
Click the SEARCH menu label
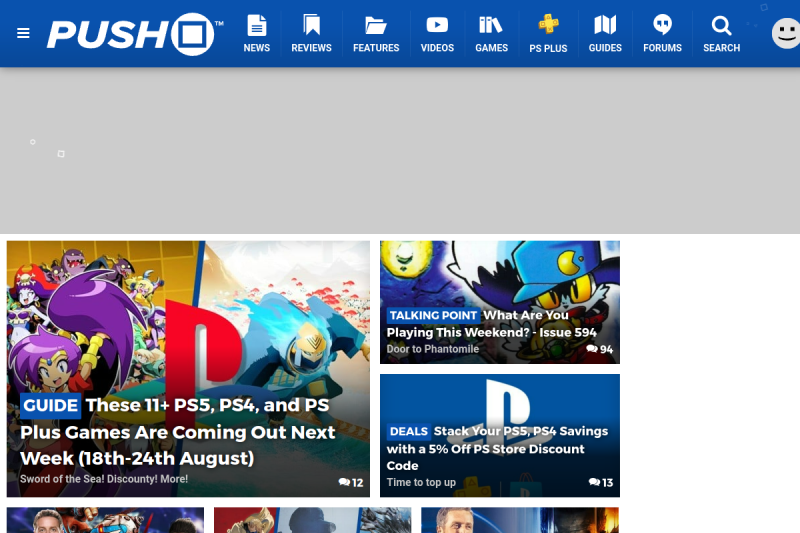pyautogui.click(x=721, y=48)
